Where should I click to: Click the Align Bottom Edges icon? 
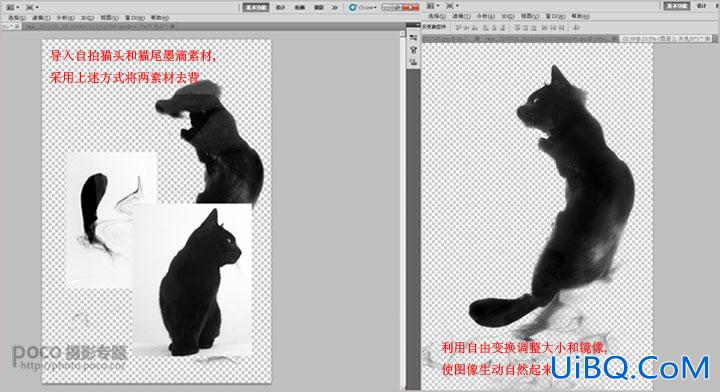click(x=475, y=28)
